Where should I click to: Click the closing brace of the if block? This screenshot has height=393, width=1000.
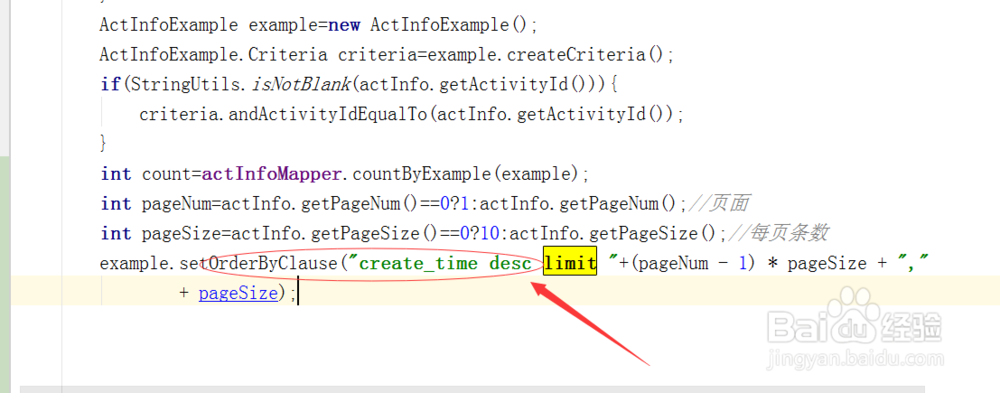pos(104,144)
